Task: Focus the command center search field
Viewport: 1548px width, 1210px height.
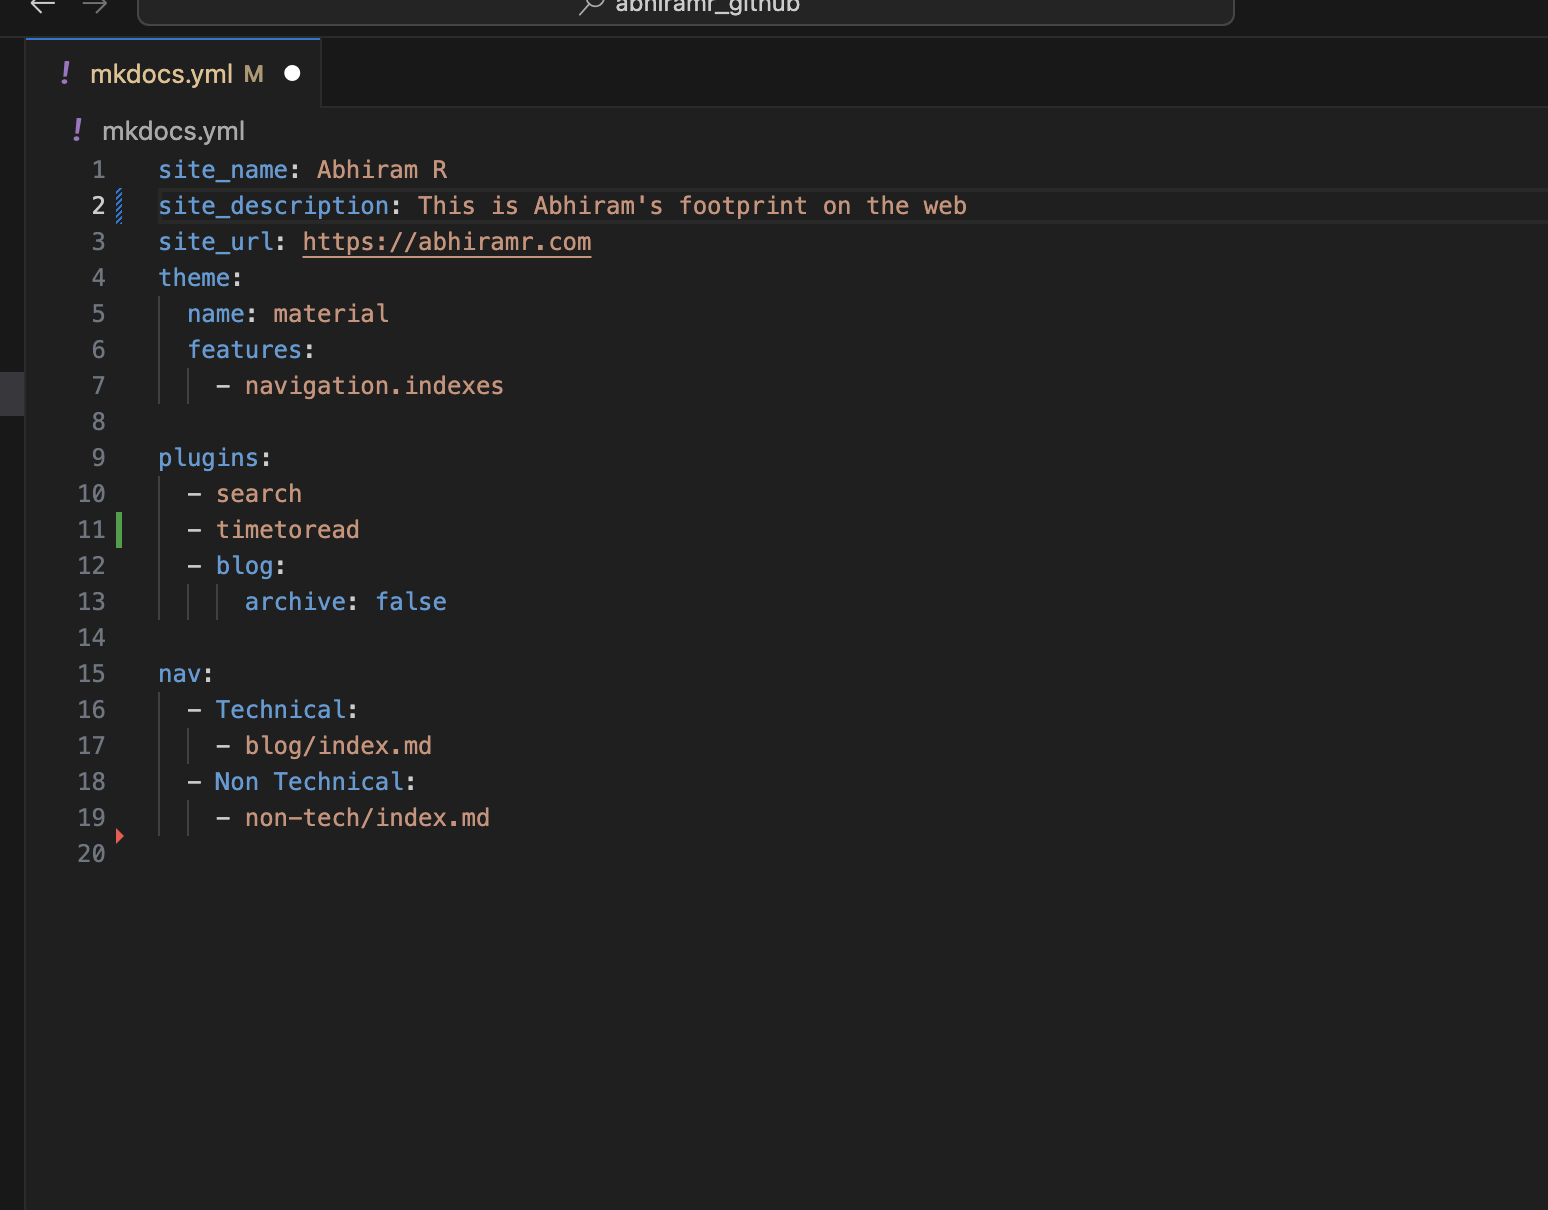Action: 706,8
